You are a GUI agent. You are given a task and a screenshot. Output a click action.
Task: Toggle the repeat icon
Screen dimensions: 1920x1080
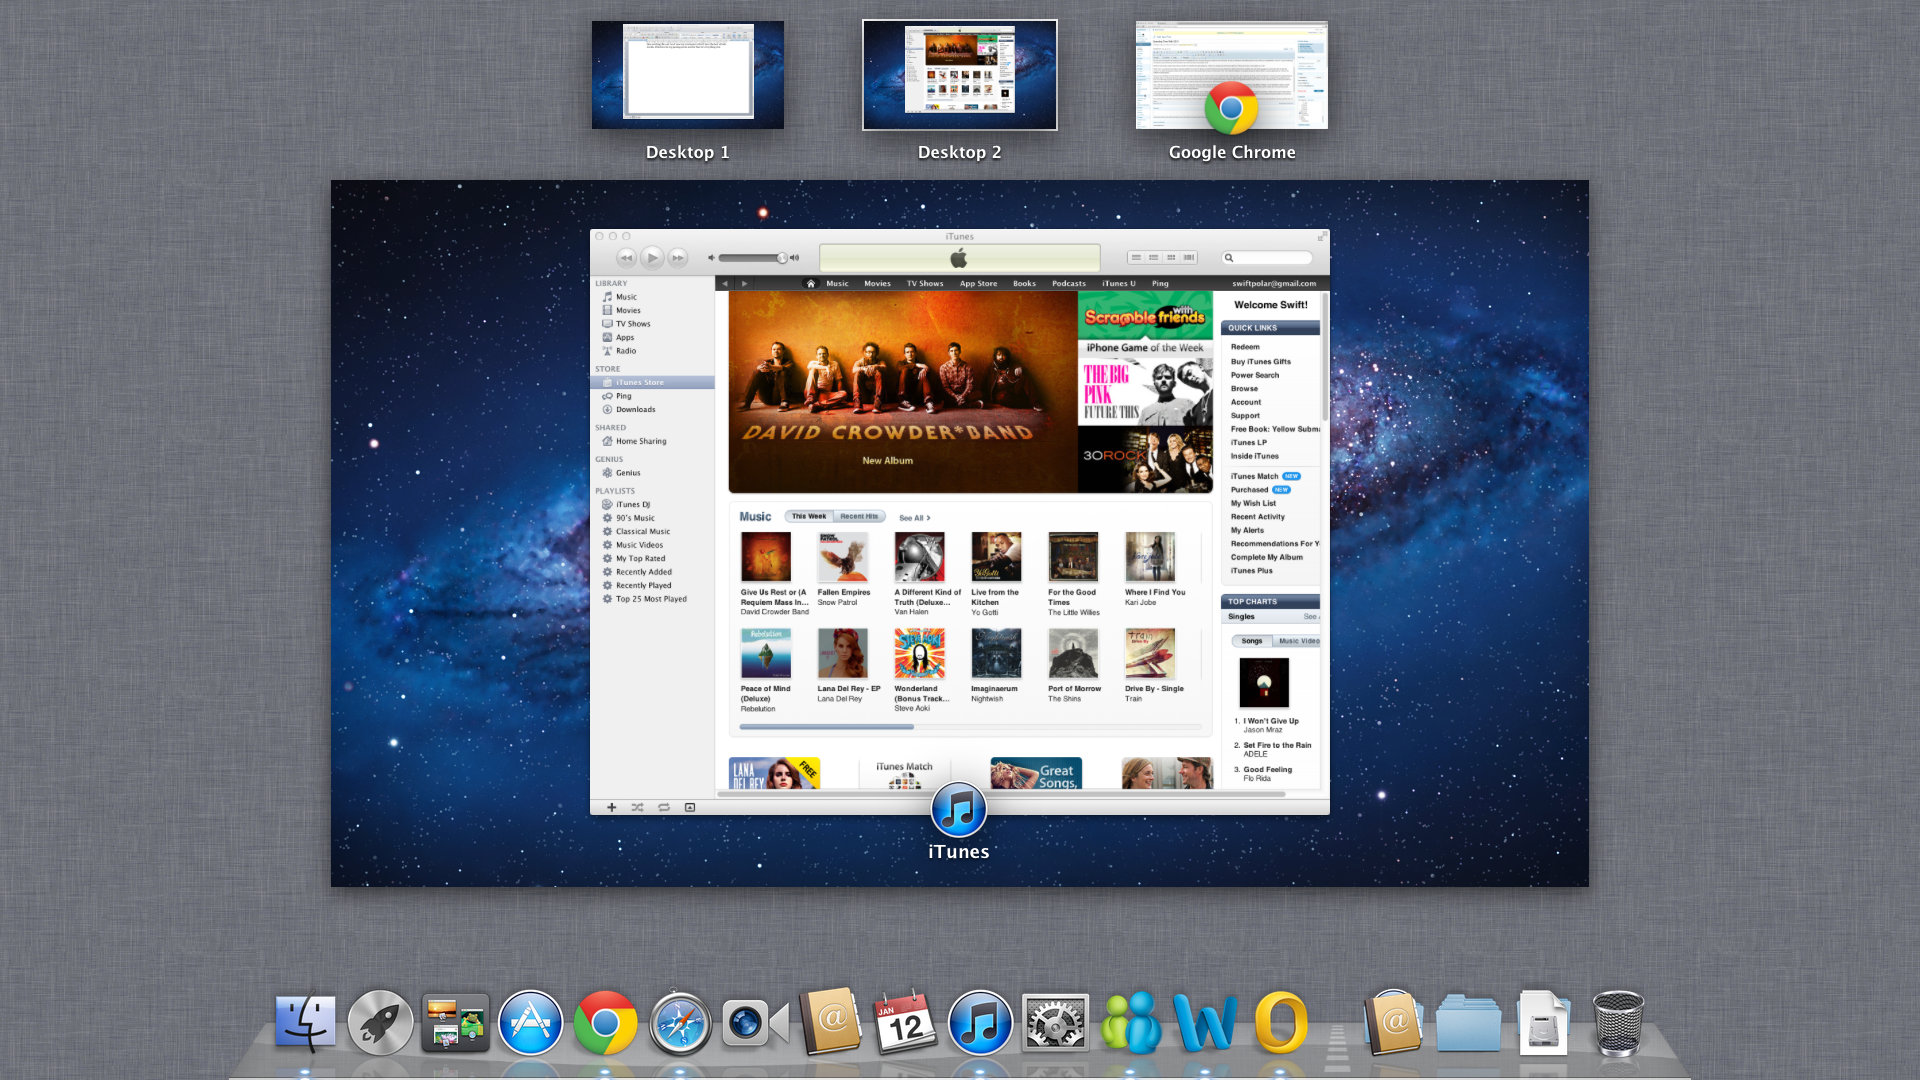663,807
